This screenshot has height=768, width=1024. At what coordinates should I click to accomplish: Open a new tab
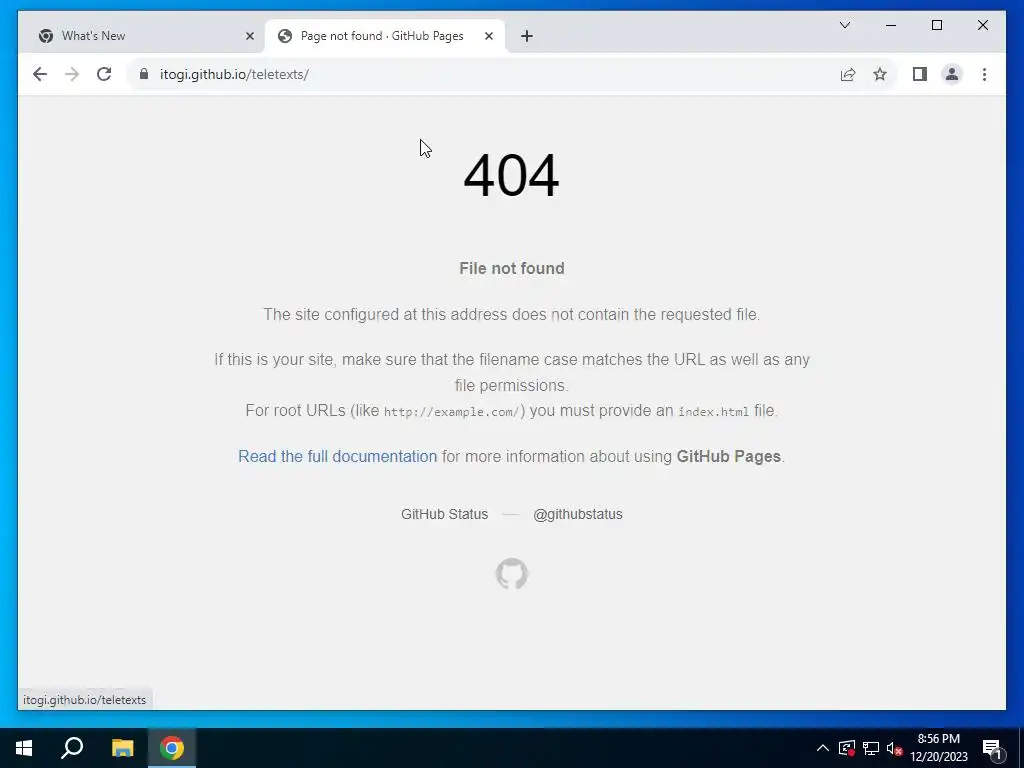tap(526, 36)
